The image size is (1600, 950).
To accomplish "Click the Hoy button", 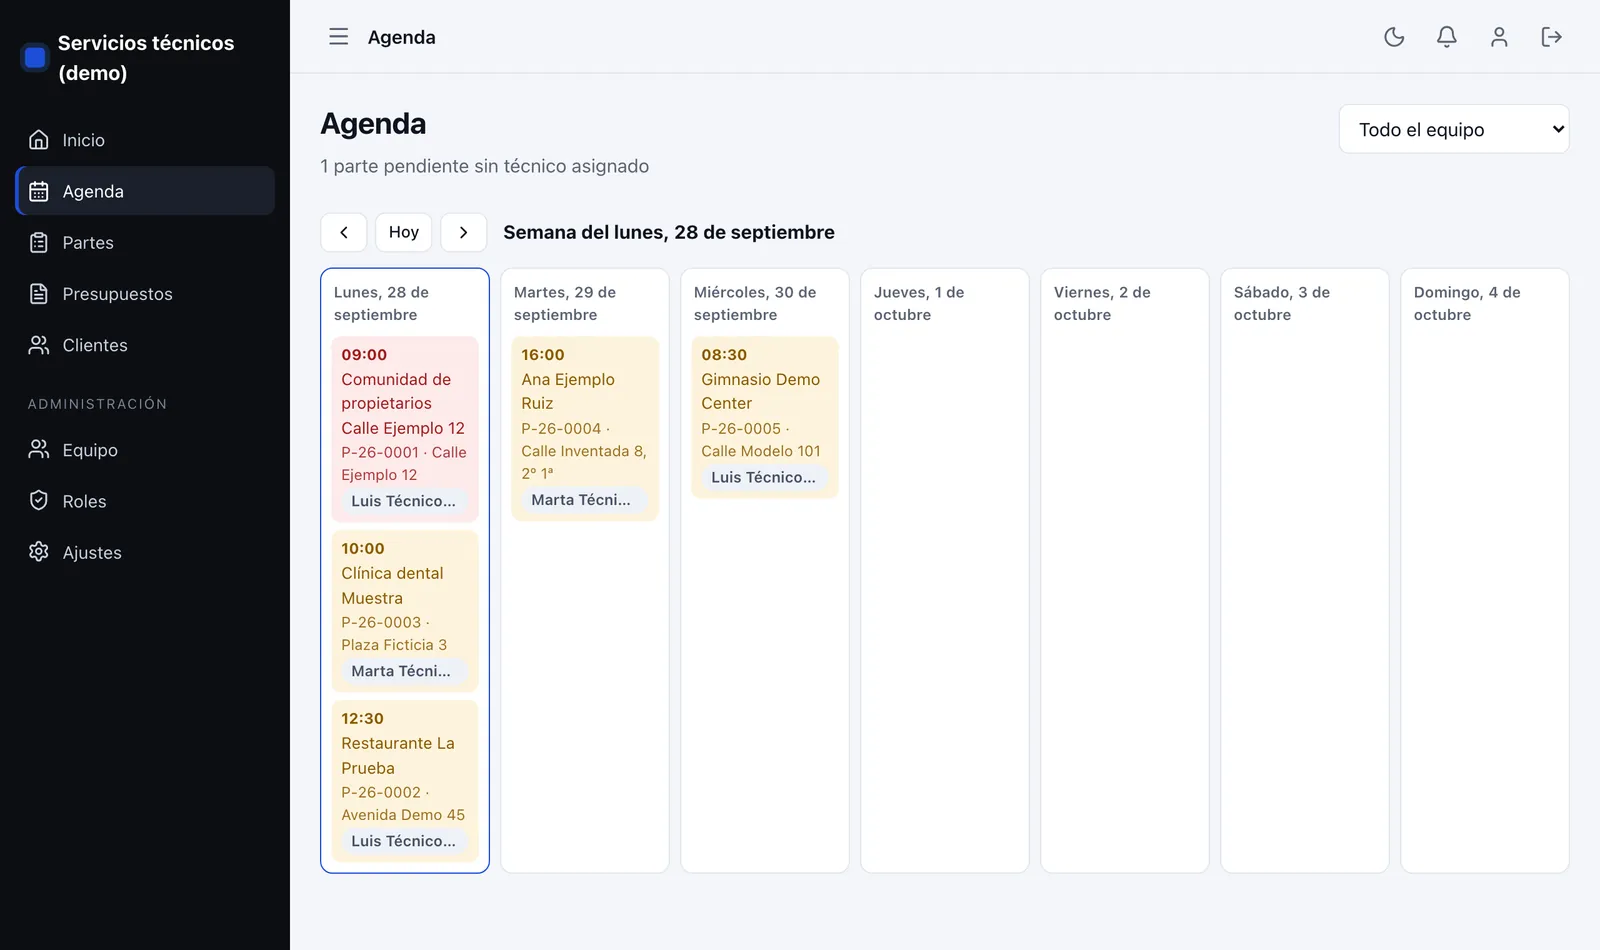I will coord(404,232).
